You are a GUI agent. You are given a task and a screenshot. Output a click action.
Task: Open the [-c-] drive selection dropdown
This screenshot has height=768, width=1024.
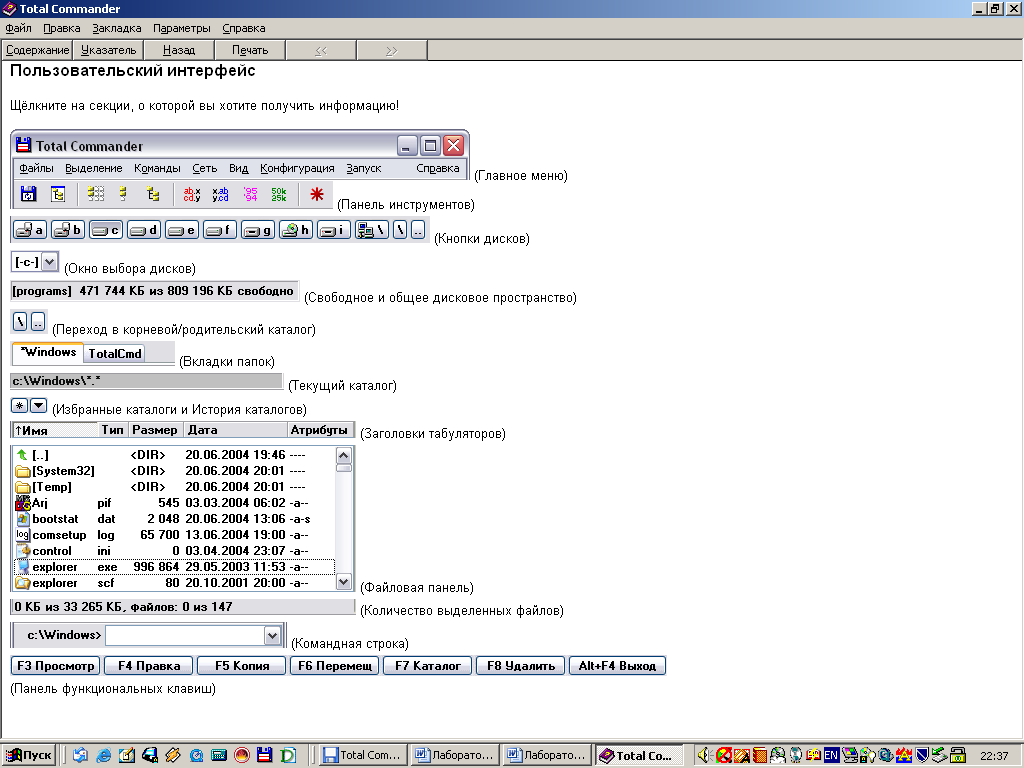click(50, 262)
